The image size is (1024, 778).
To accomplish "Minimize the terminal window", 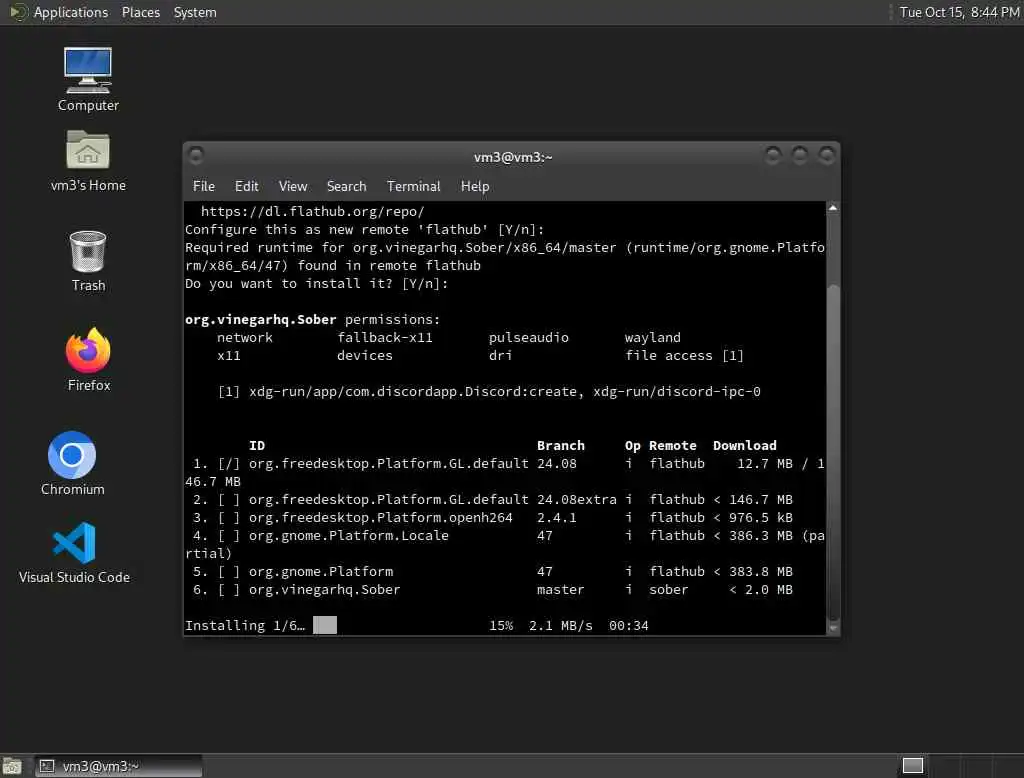I will click(773, 155).
